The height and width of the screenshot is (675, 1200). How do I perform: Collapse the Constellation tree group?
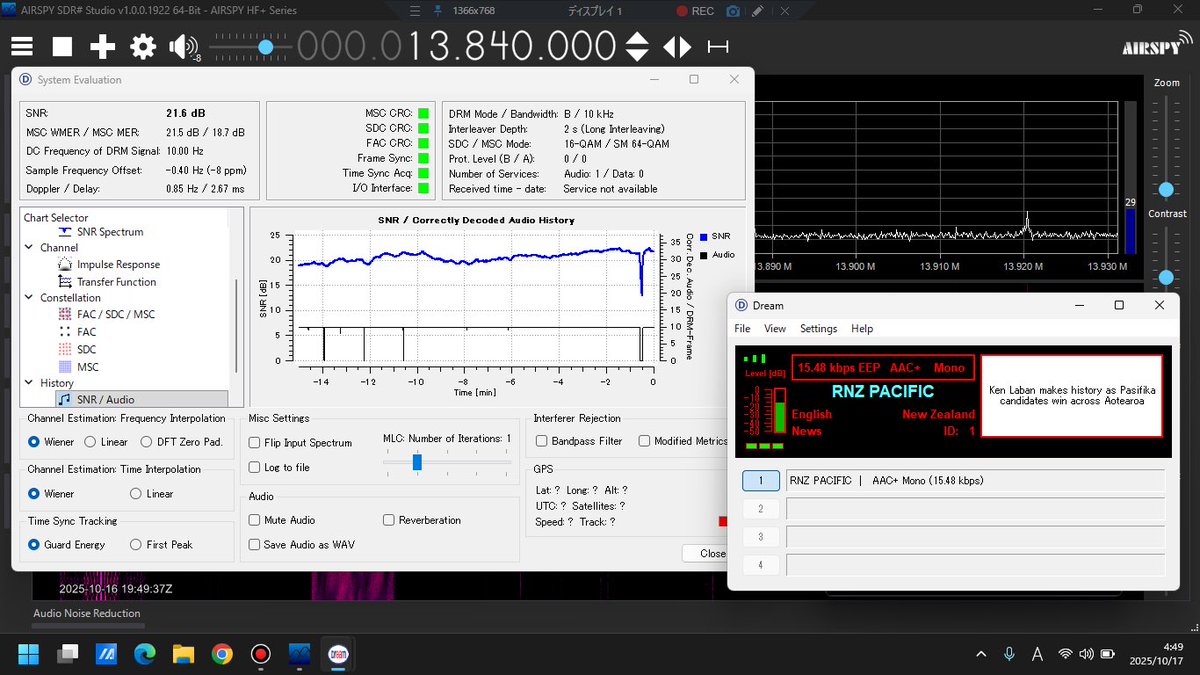point(30,298)
